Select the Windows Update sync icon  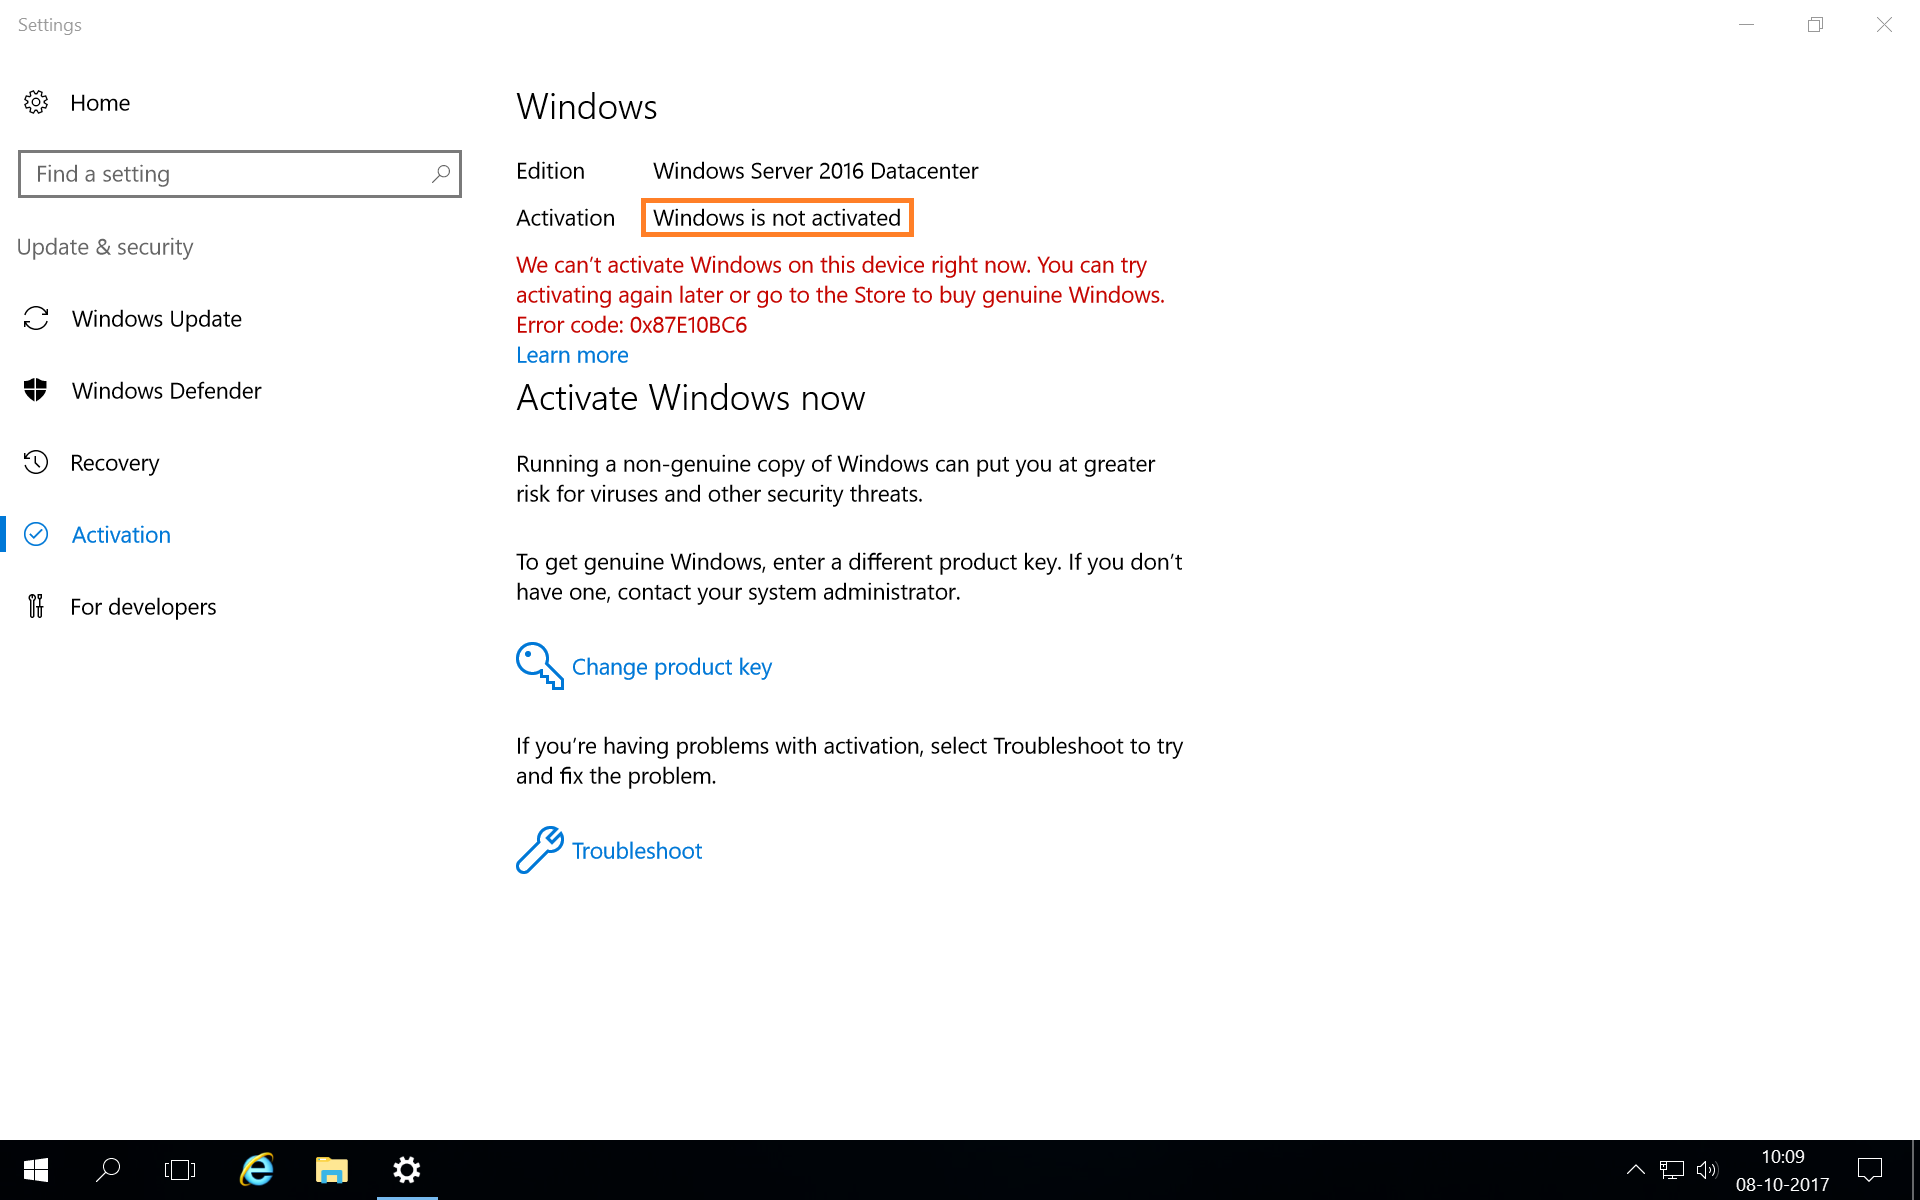pyautogui.click(x=36, y=318)
